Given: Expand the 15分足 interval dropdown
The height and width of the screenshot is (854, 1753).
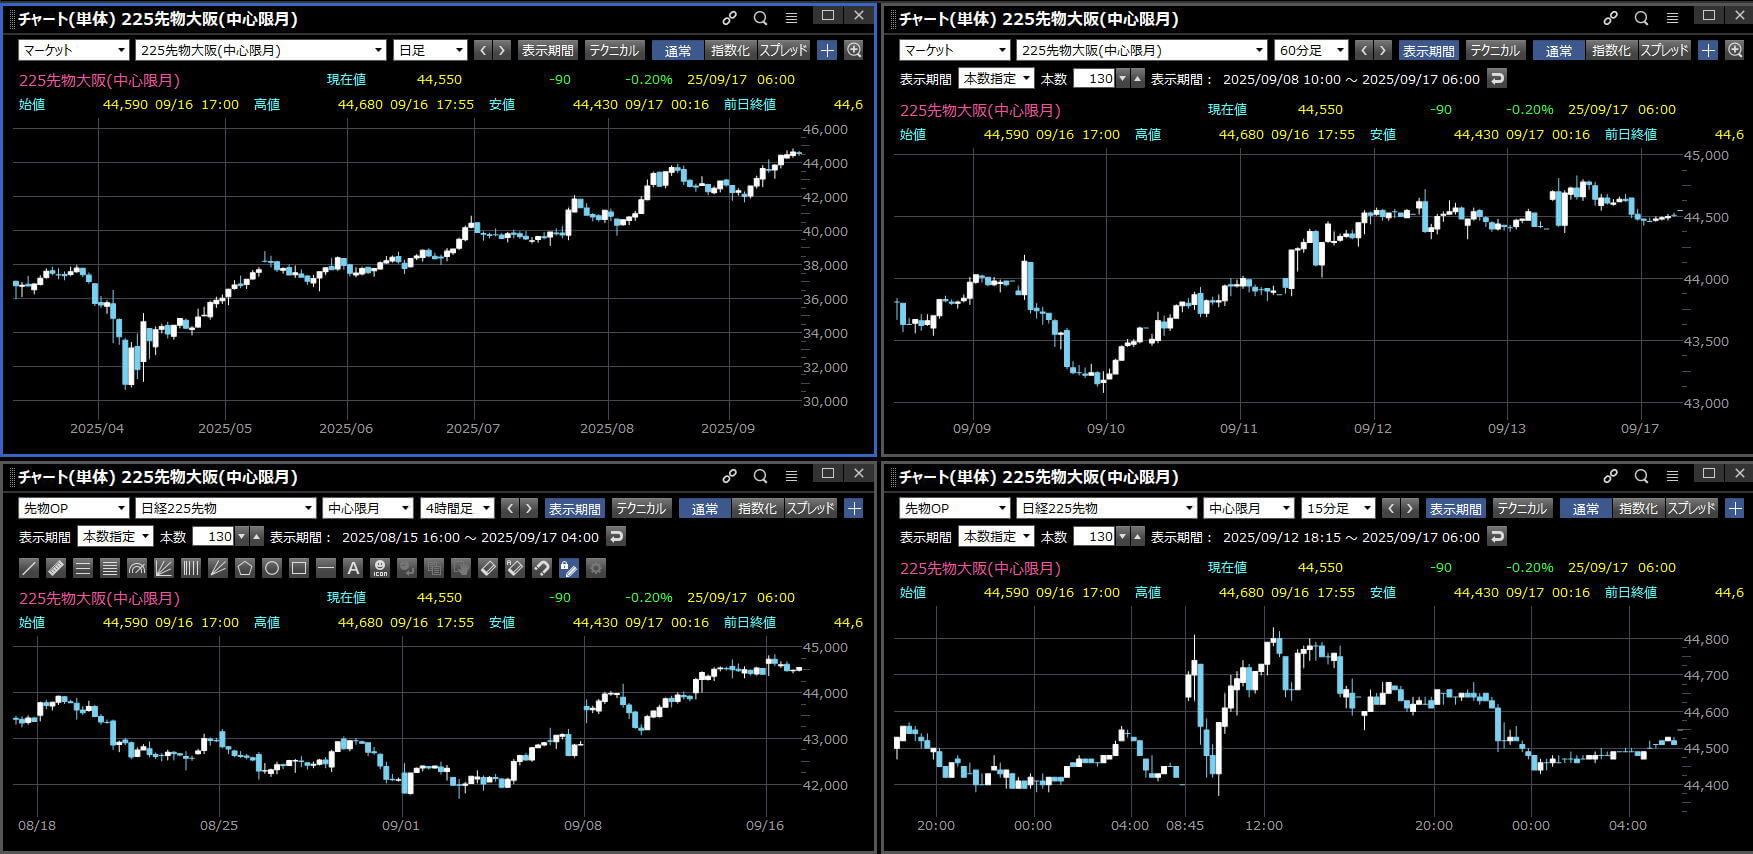Looking at the screenshot, I should (x=1338, y=508).
